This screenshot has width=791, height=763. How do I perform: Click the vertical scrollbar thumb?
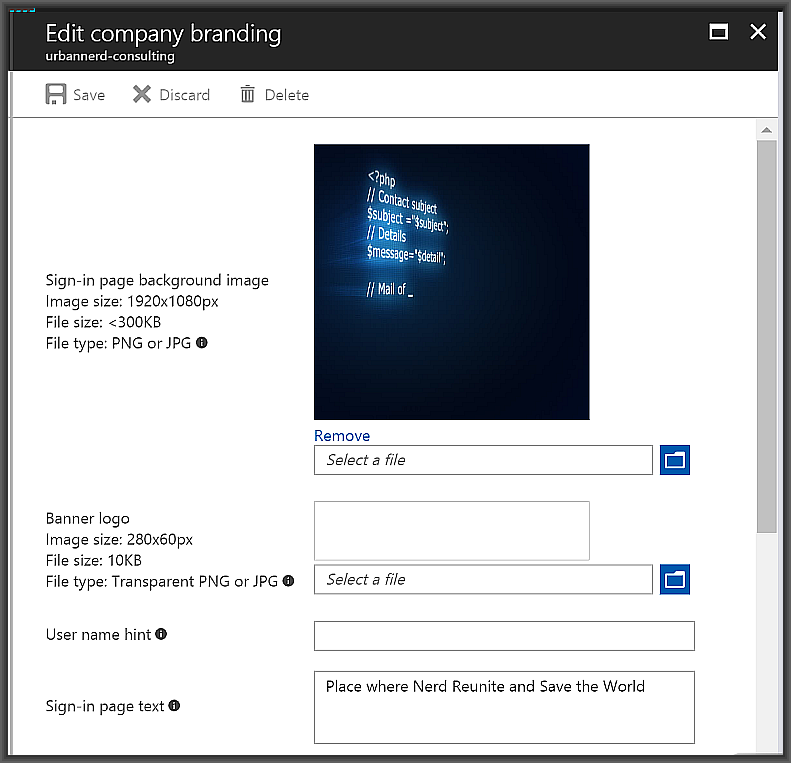pos(766,336)
